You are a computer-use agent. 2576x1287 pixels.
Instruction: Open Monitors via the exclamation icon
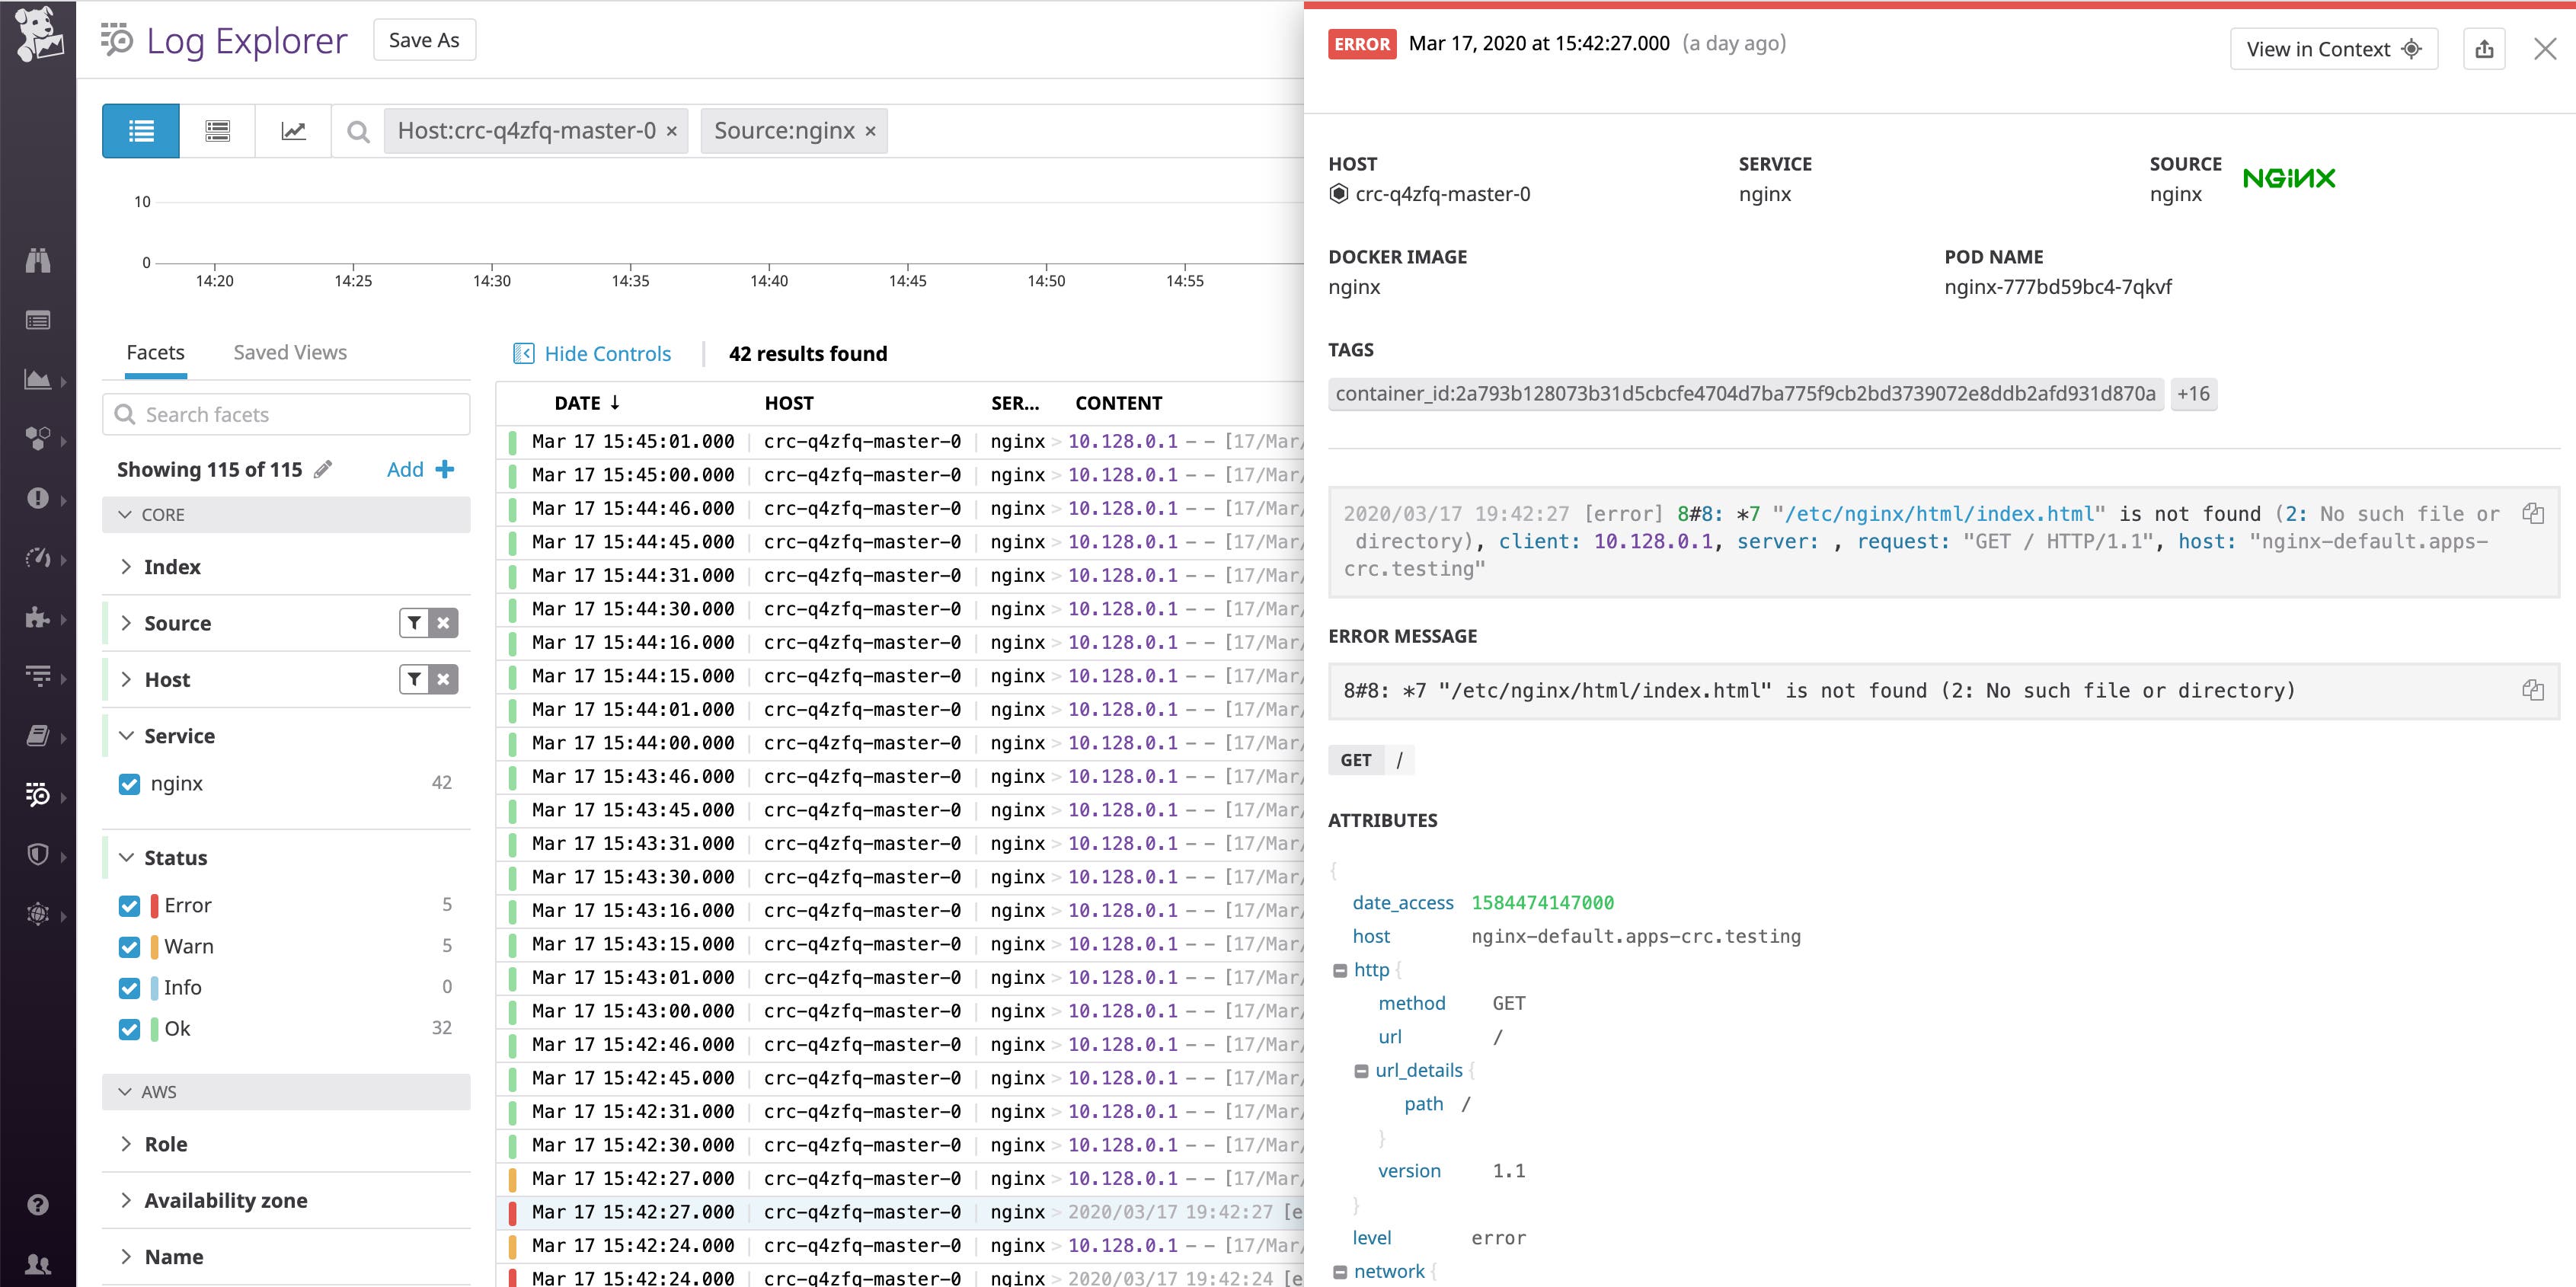(38, 498)
